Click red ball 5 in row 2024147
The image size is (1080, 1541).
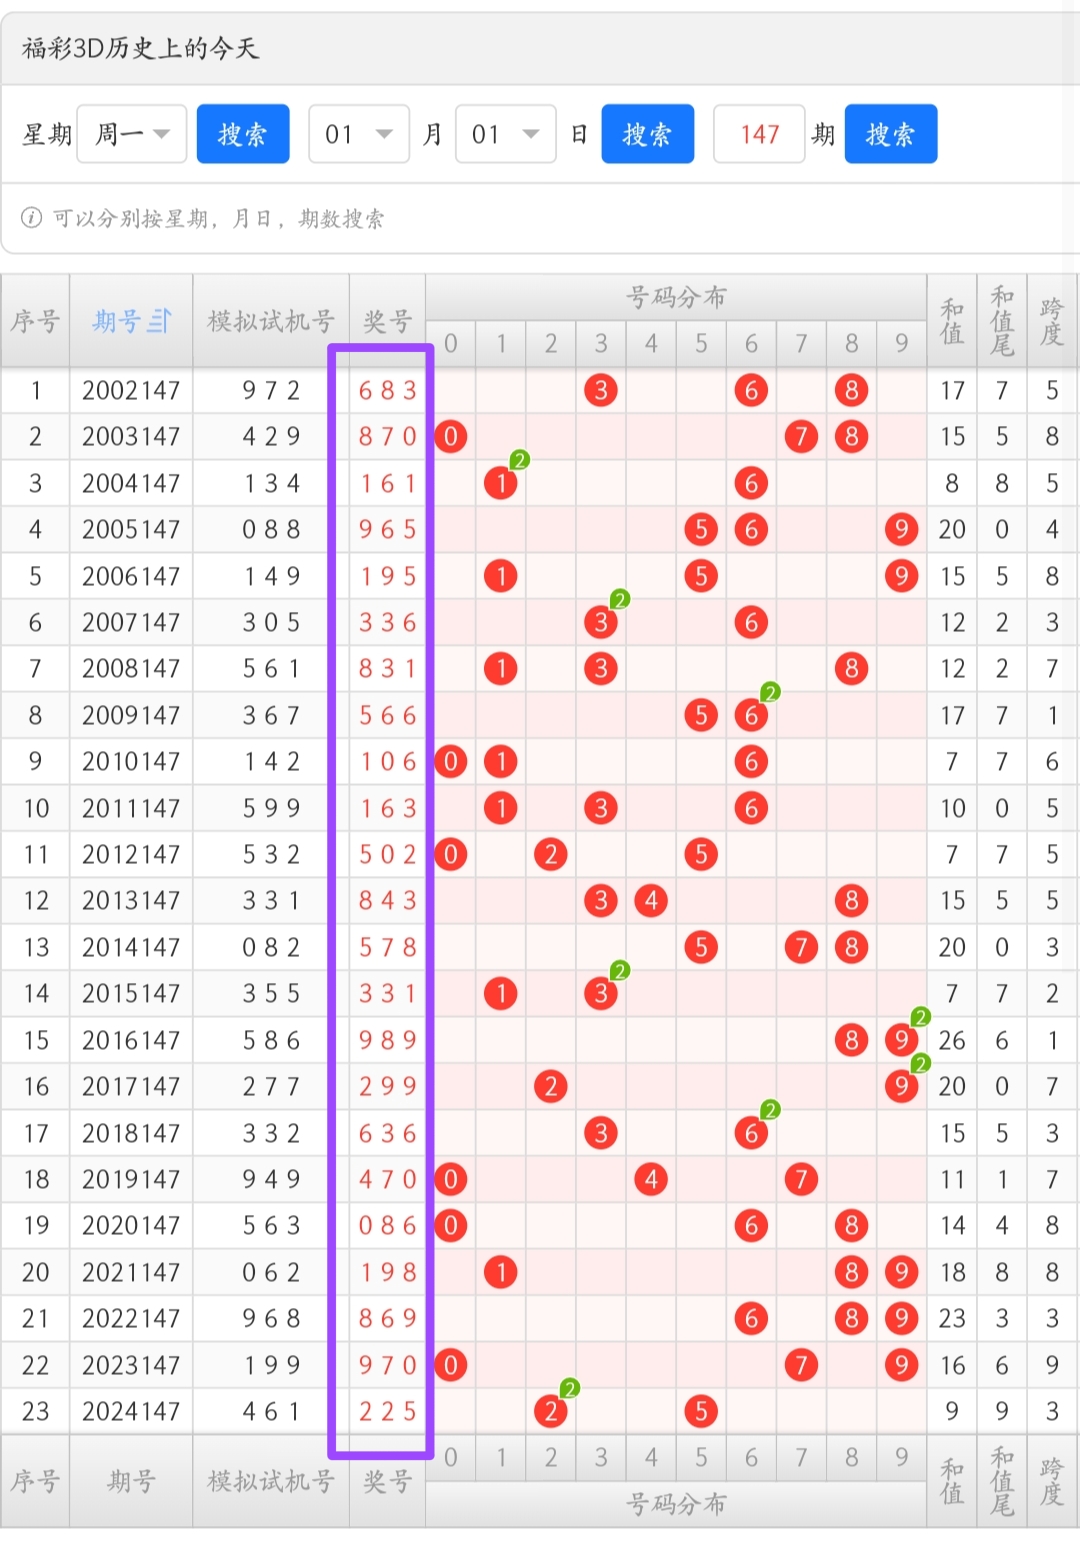click(701, 1412)
